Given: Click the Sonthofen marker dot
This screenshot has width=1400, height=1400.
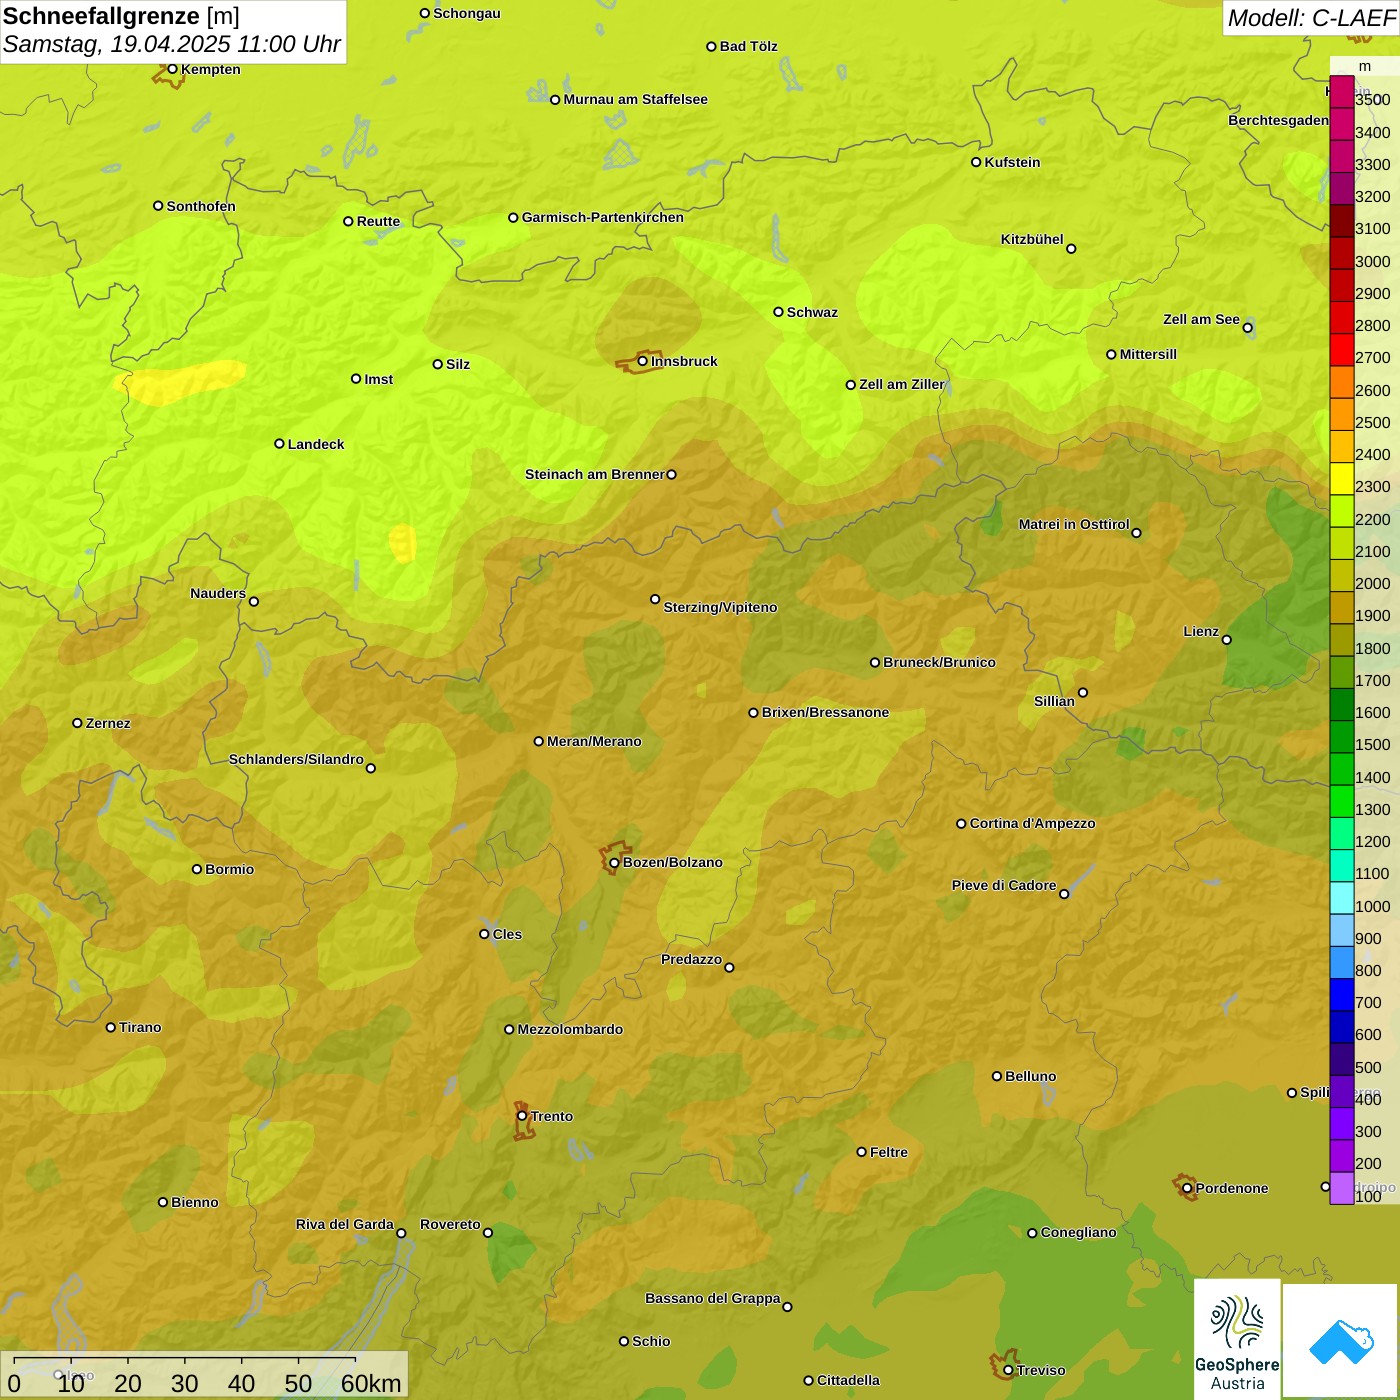Looking at the screenshot, I should 157,206.
